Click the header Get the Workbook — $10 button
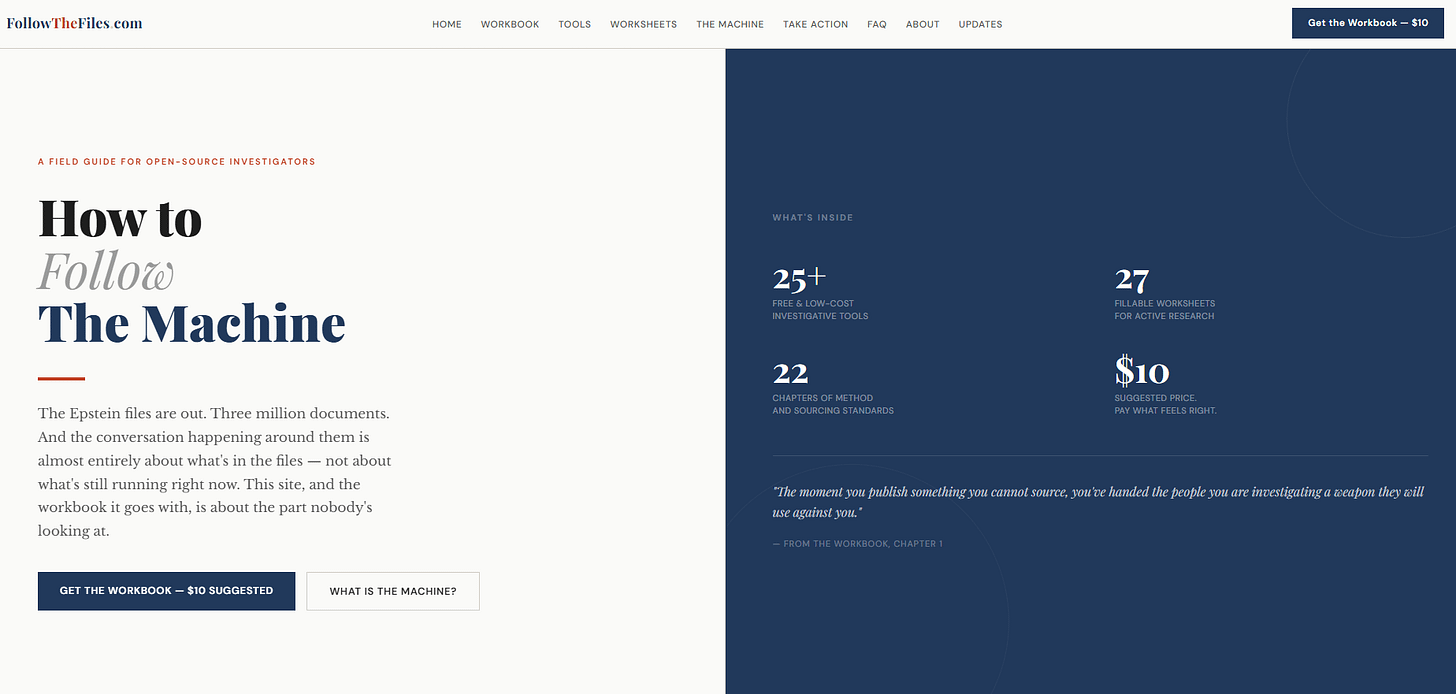 point(1368,23)
